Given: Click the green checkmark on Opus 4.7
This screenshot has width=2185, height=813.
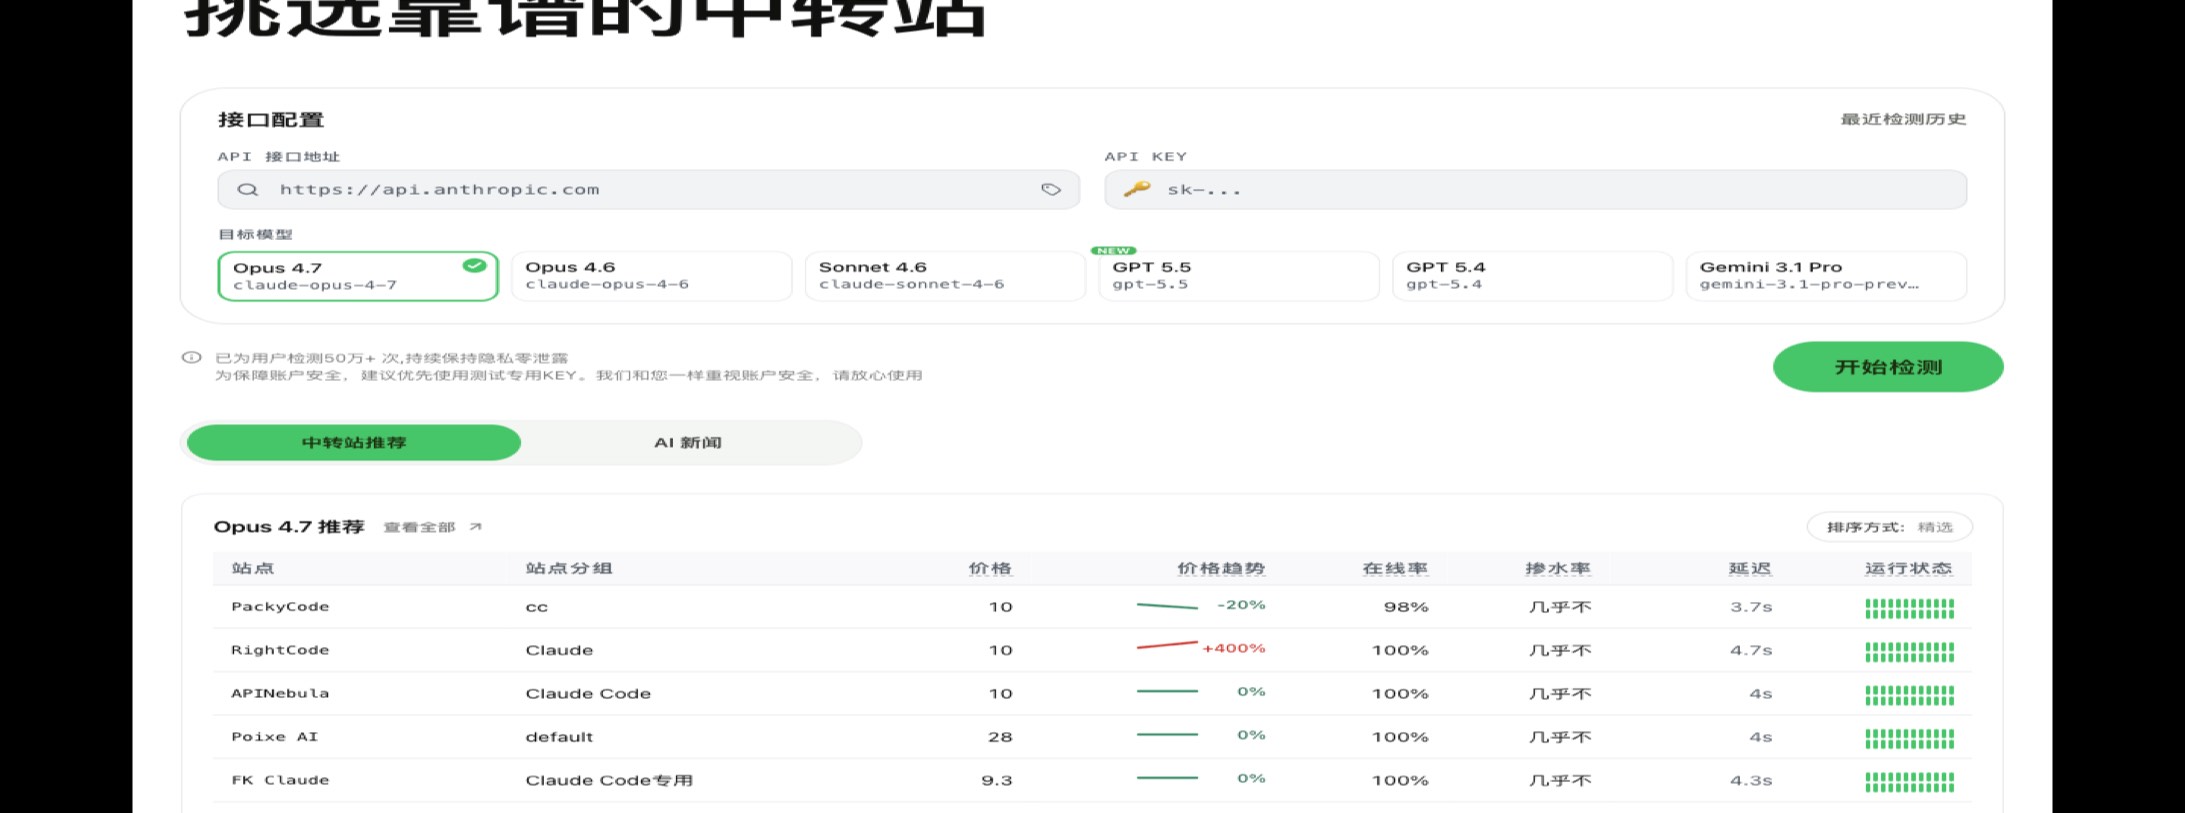Looking at the screenshot, I should coord(474,266).
